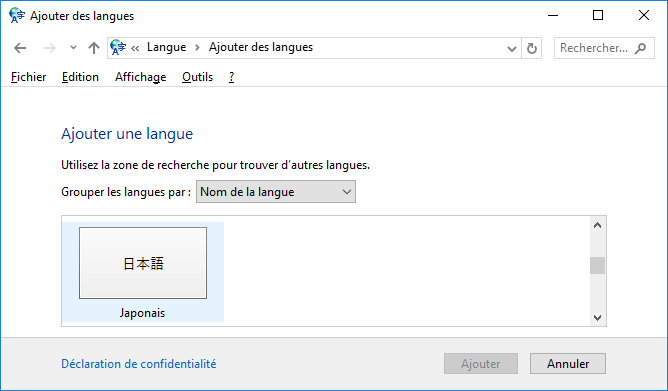Select the Japonais language tile
The height and width of the screenshot is (391, 668).
[143, 272]
